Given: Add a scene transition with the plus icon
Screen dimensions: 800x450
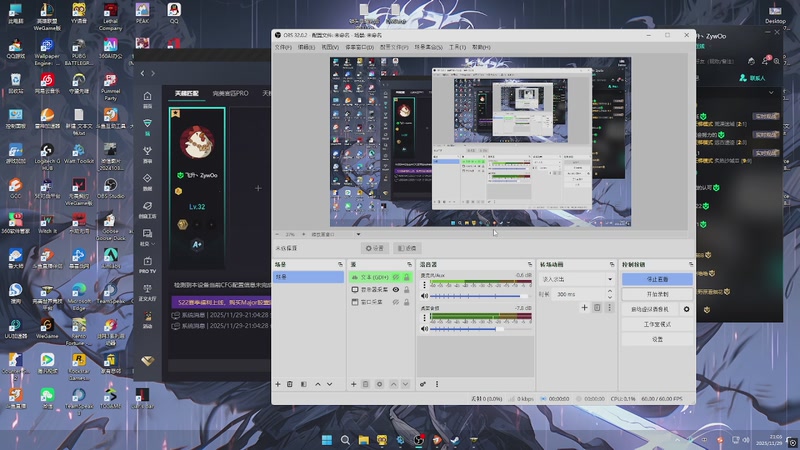Looking at the screenshot, I should [584, 307].
